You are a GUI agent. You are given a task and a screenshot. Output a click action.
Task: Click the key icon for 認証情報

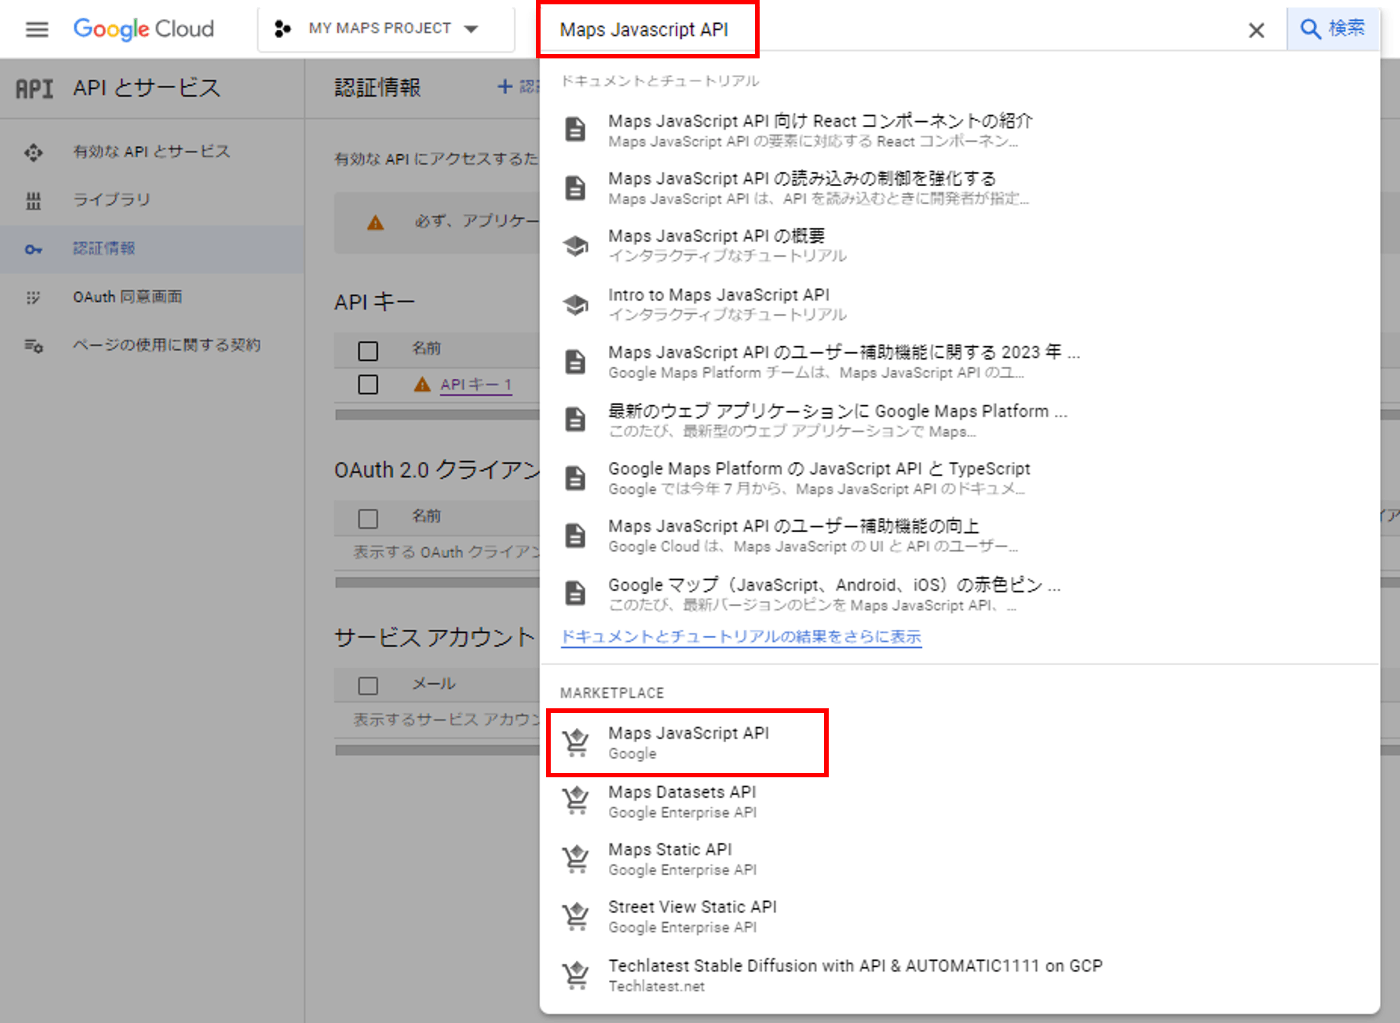coord(34,249)
